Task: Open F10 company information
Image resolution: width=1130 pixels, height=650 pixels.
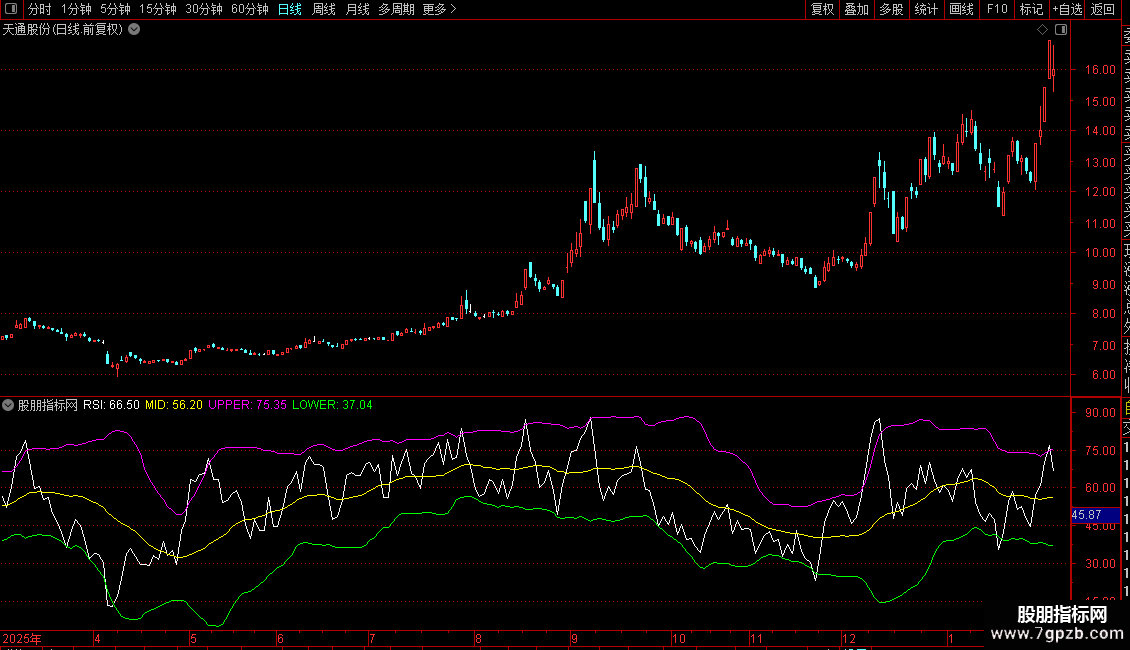Action: (997, 9)
